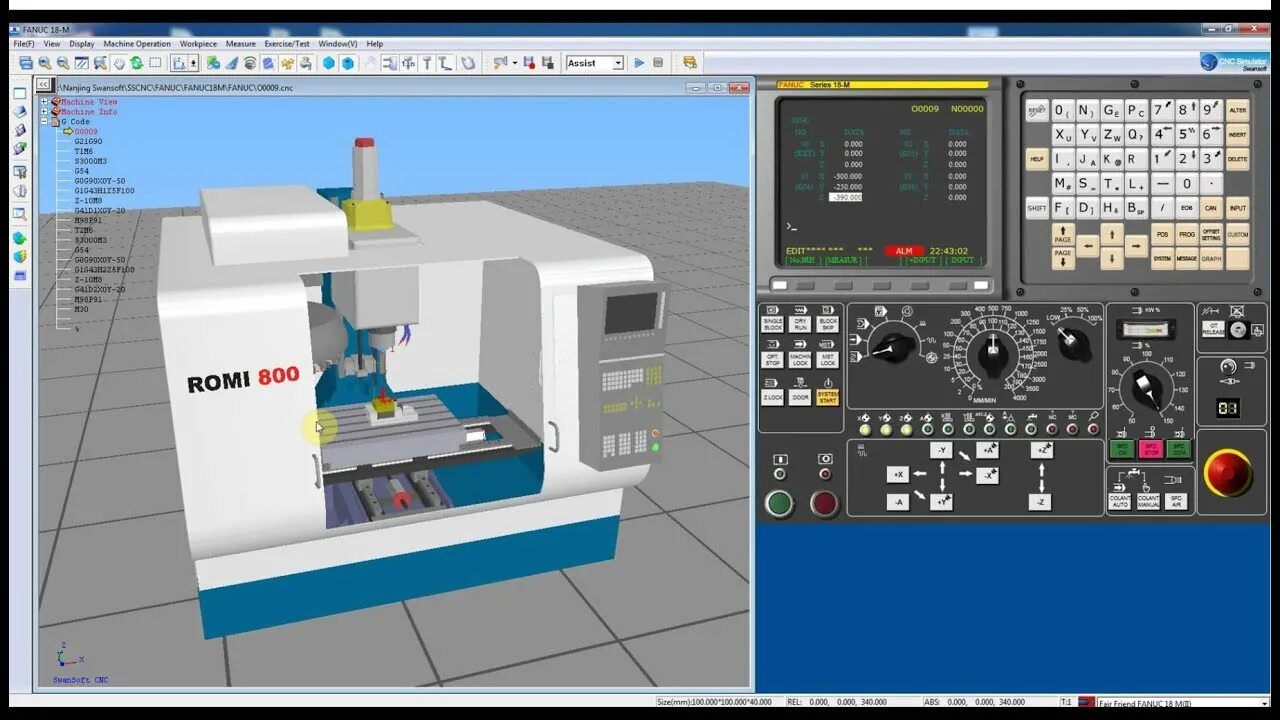Open the Assist dropdown in toolbar
This screenshot has width=1280, height=720.
617,63
